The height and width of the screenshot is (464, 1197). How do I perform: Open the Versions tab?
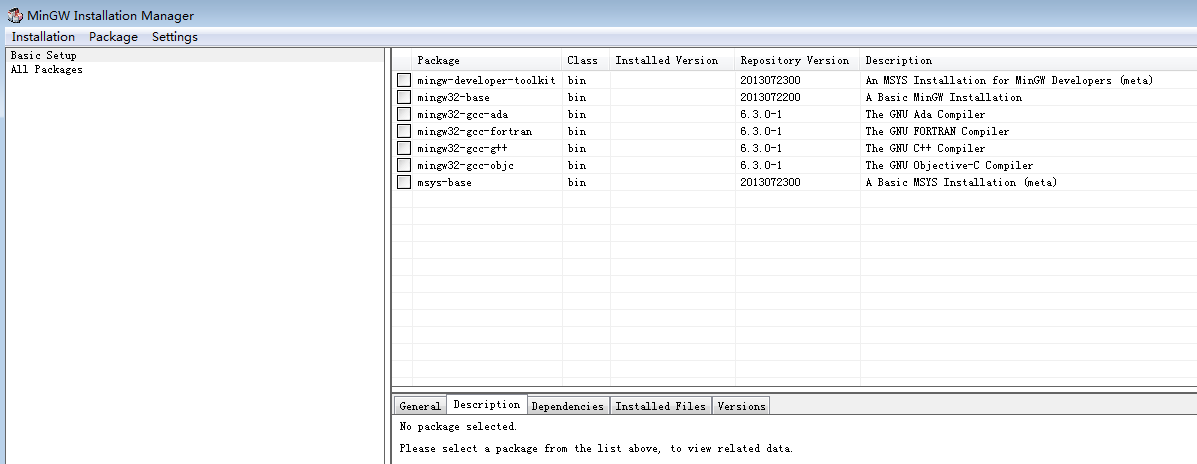pos(741,406)
